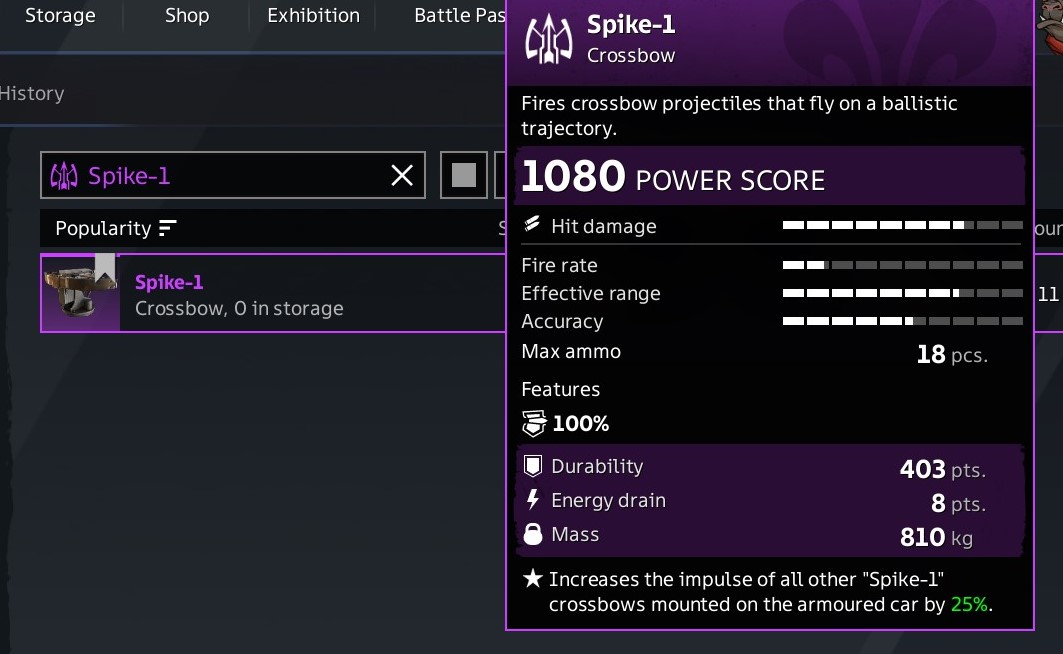Click the Durability shield icon
This screenshot has width=1063, height=654.
click(533, 466)
